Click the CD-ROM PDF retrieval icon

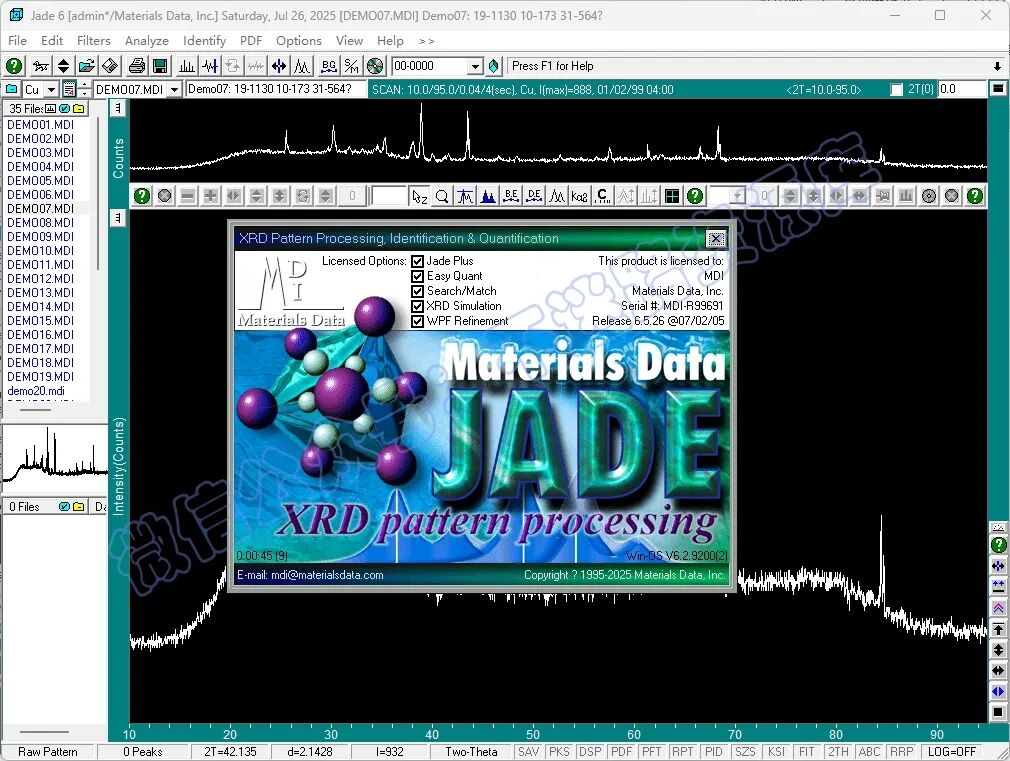point(375,66)
